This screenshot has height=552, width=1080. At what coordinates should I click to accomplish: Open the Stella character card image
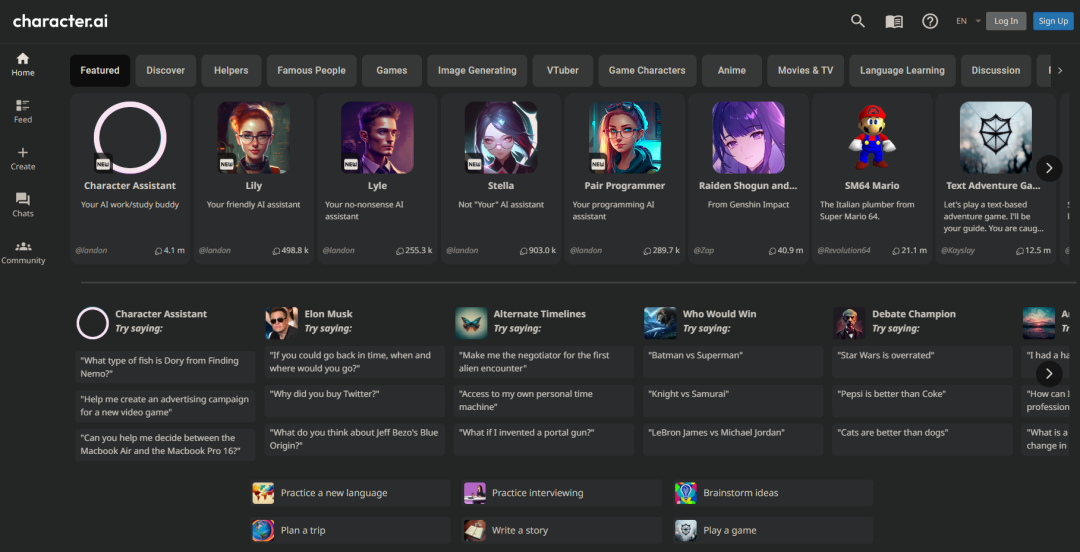(501, 137)
